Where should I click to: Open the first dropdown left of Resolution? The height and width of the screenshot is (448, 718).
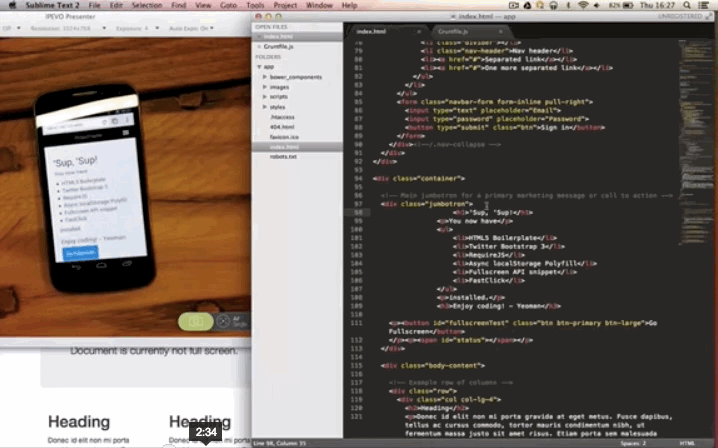point(11,28)
